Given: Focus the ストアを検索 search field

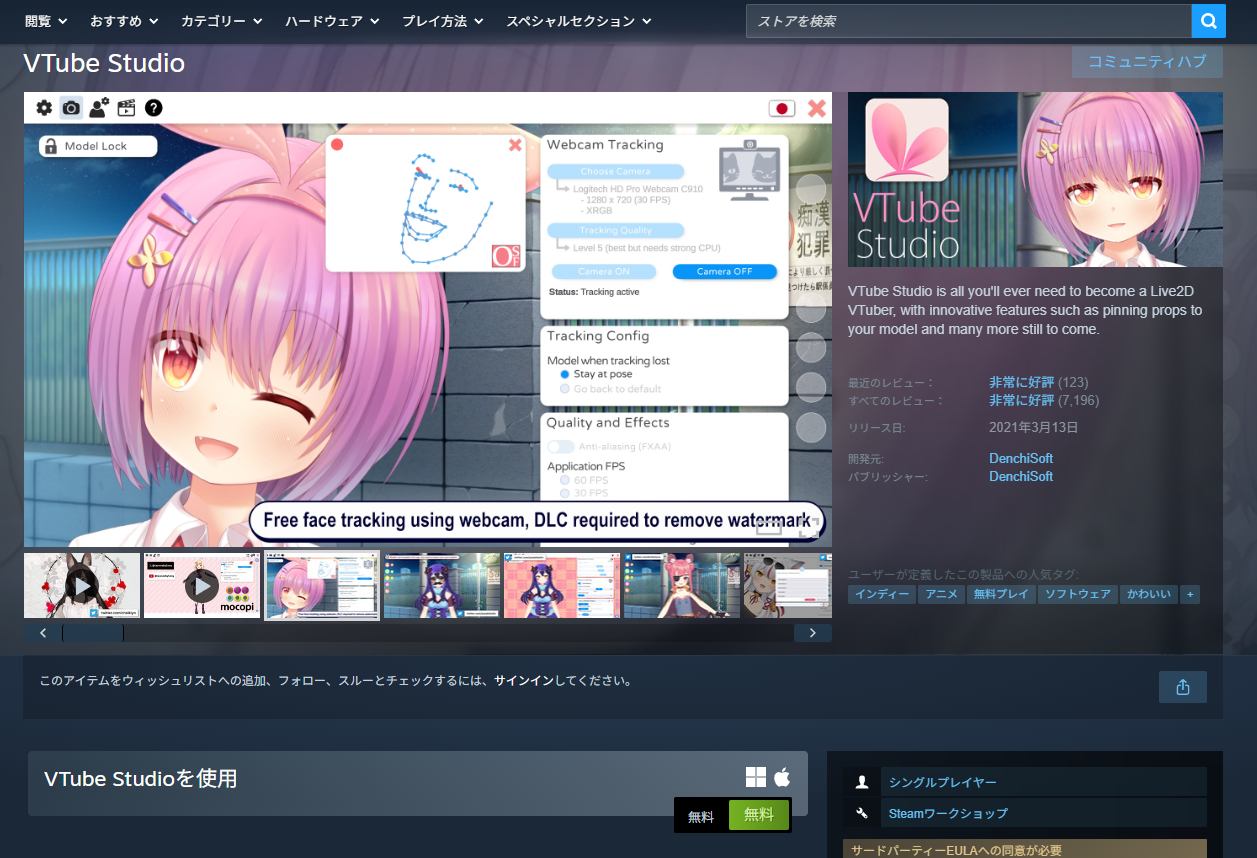Looking at the screenshot, I should click(x=968, y=20).
